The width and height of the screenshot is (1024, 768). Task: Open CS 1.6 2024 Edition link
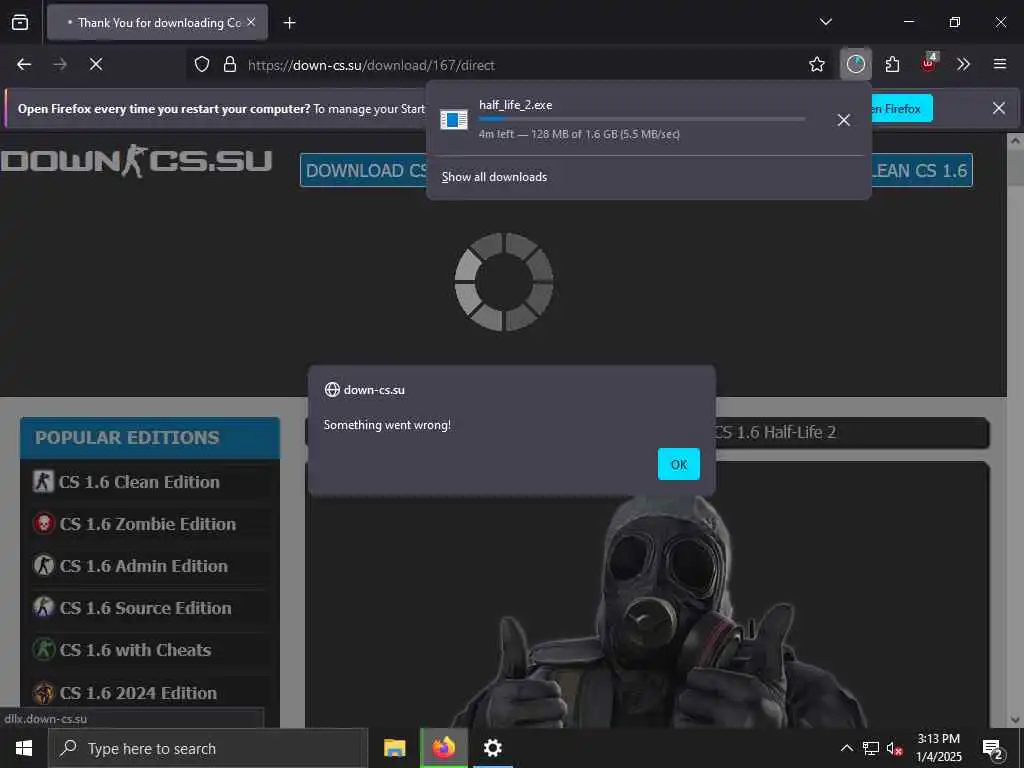(138, 693)
